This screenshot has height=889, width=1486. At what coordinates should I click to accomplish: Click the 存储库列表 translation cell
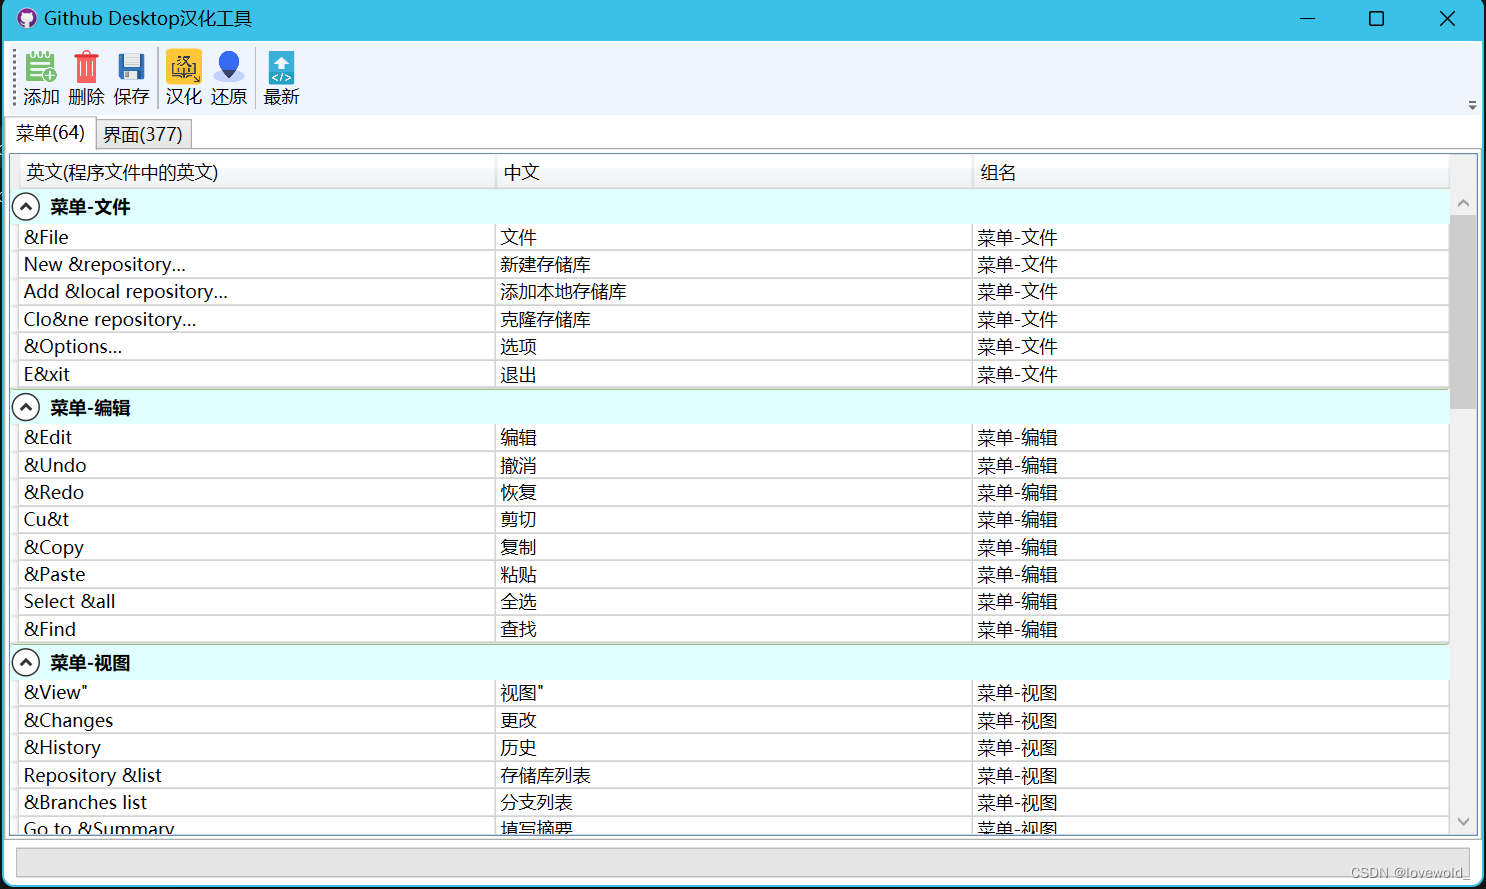(734, 775)
